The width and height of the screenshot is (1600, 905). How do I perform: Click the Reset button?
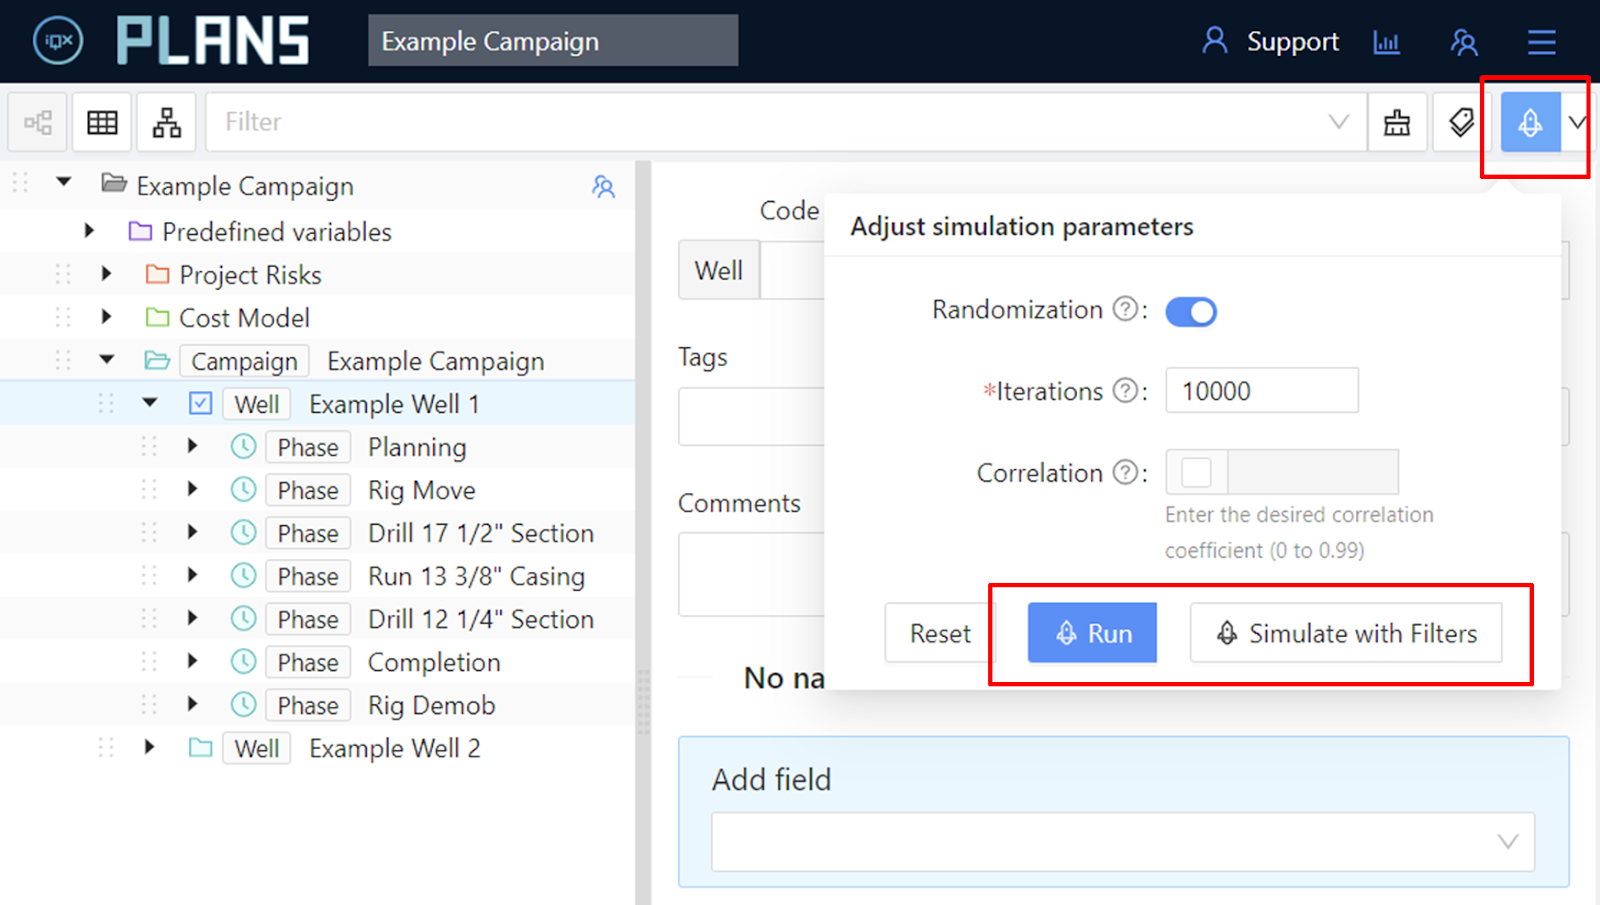(940, 633)
